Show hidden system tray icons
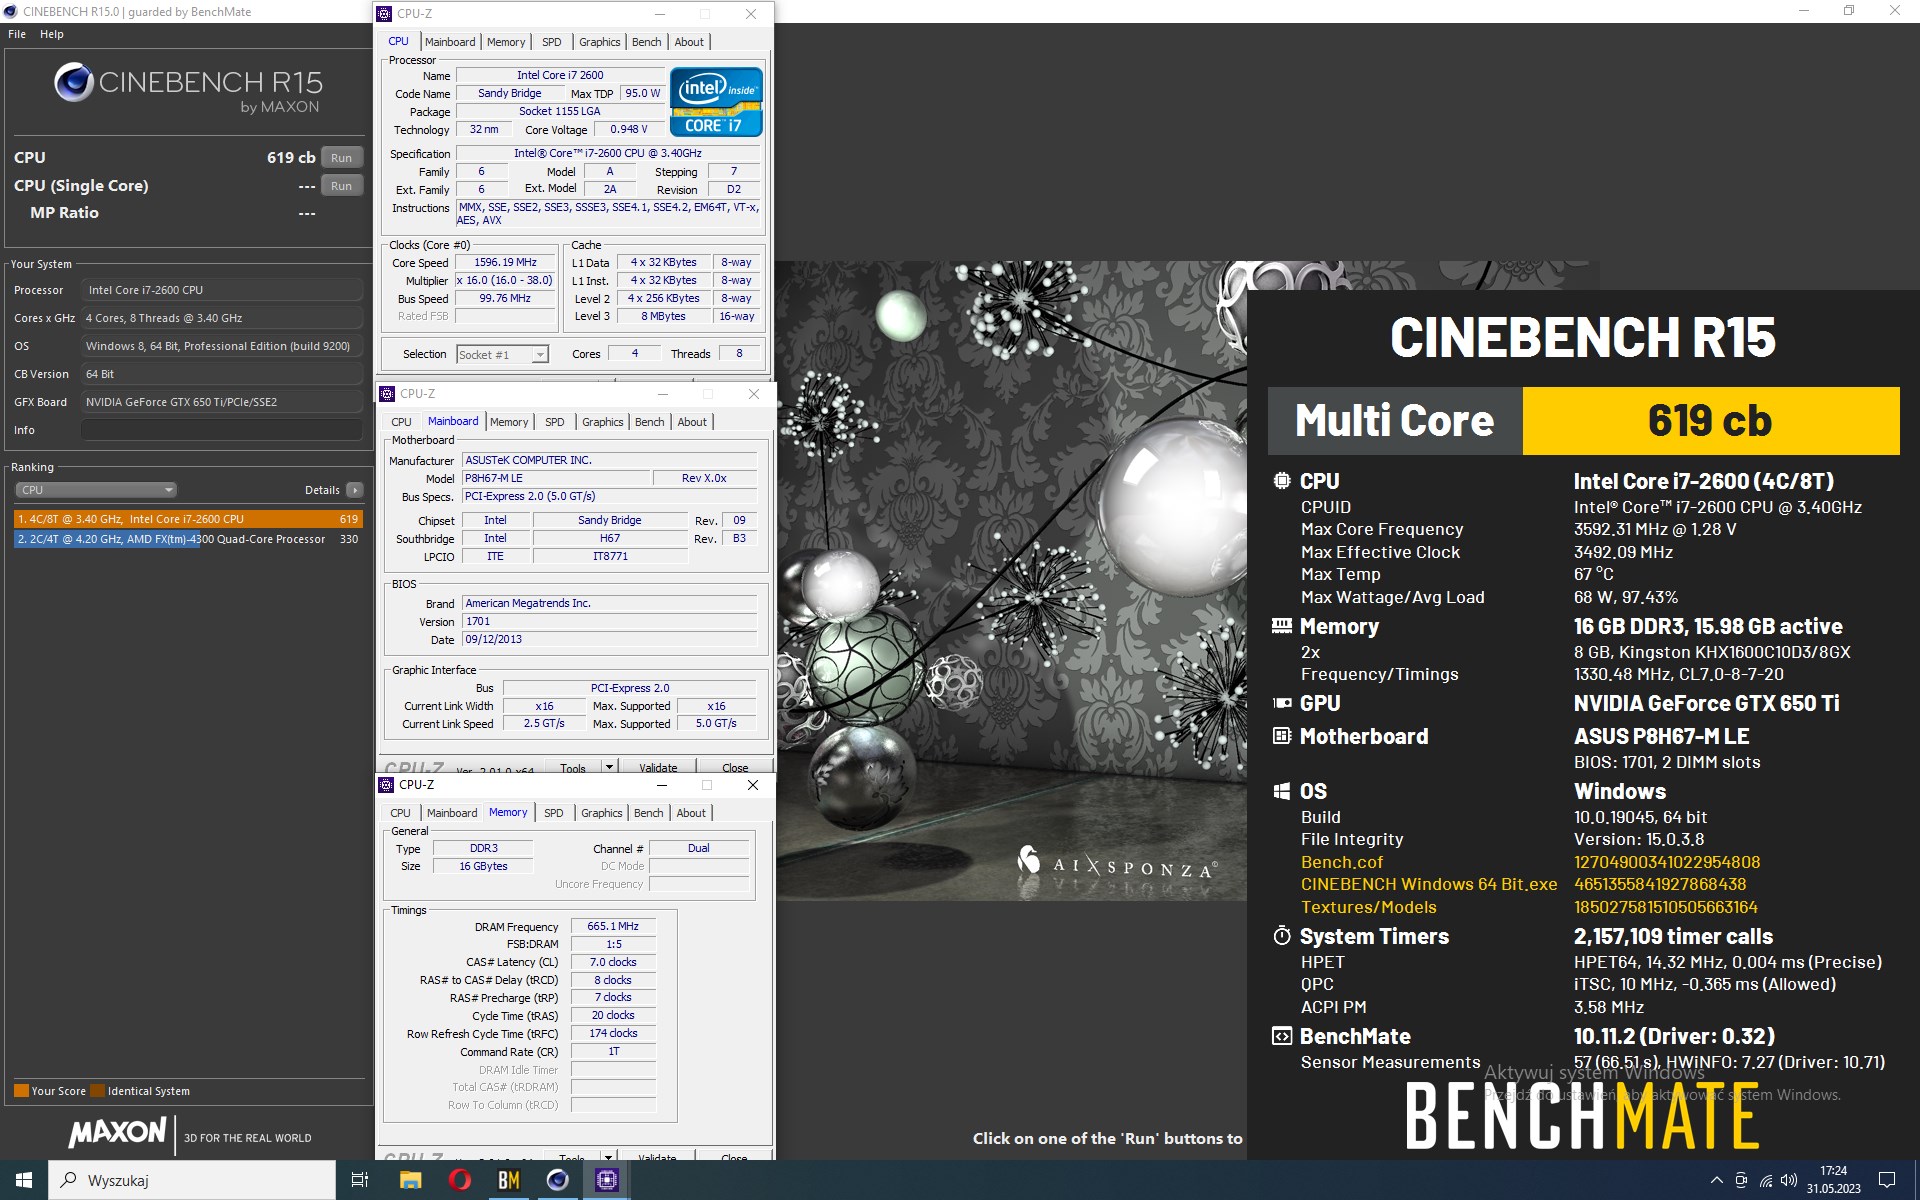This screenshot has height=1200, width=1920. pyautogui.click(x=1716, y=1181)
